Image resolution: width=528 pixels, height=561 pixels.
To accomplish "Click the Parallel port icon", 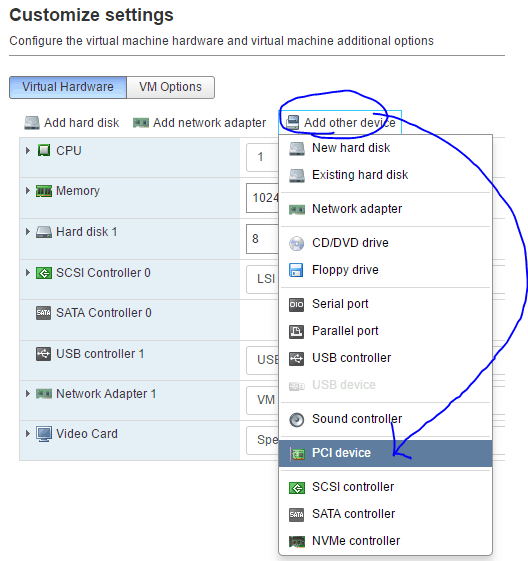I will point(297,331).
